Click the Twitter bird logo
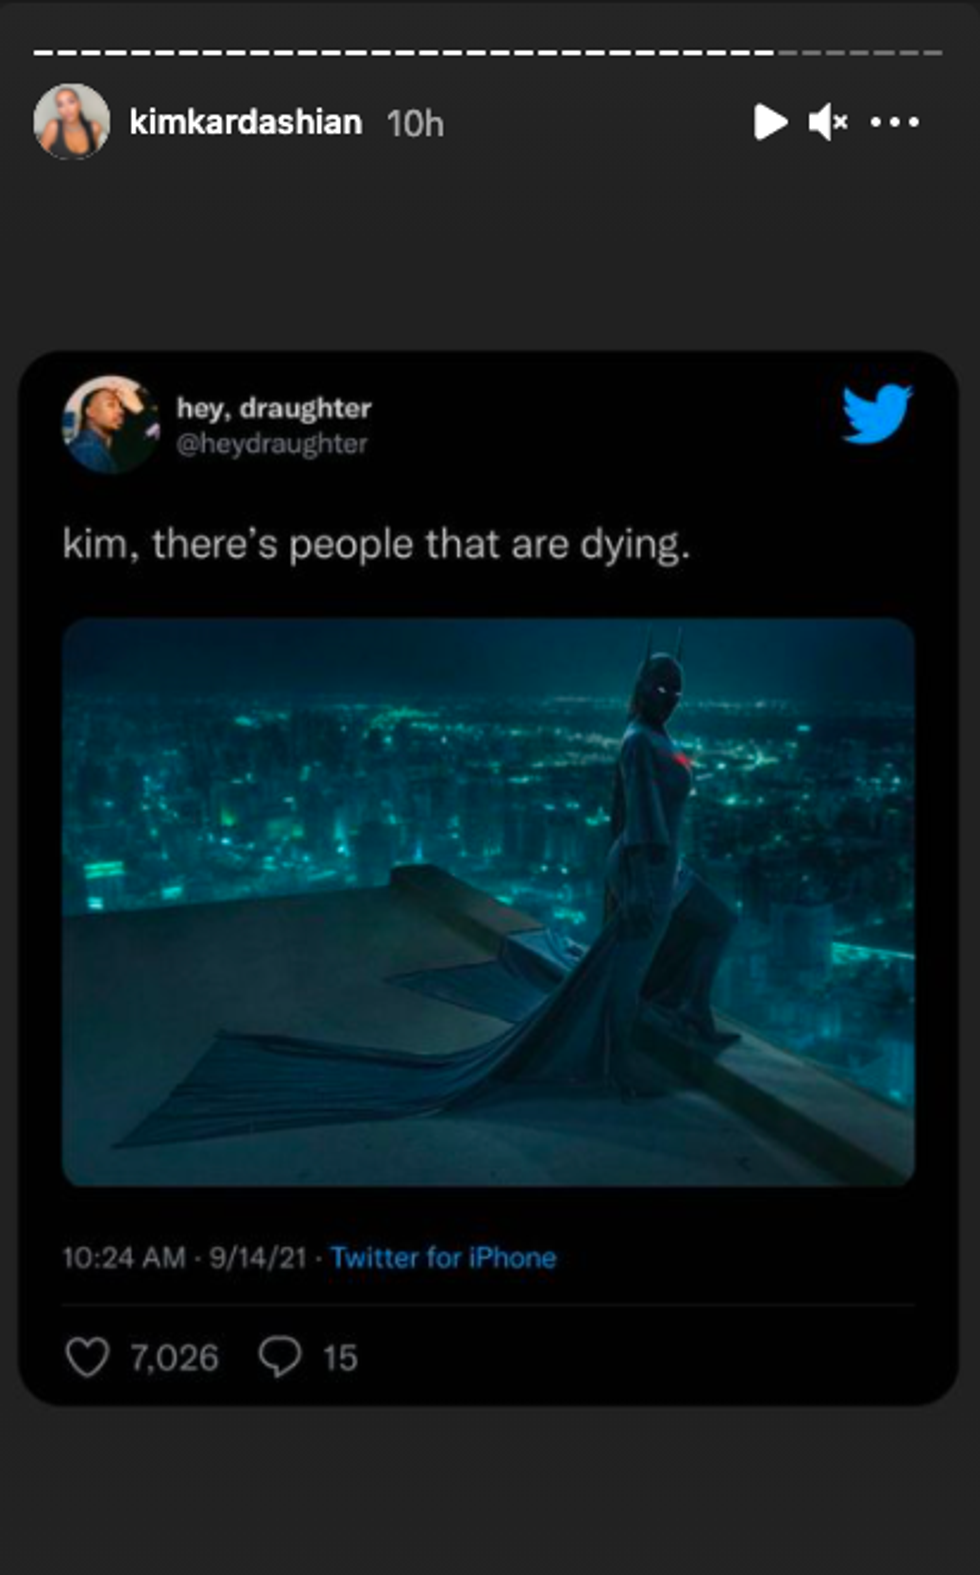980x1575 pixels. pos(876,412)
